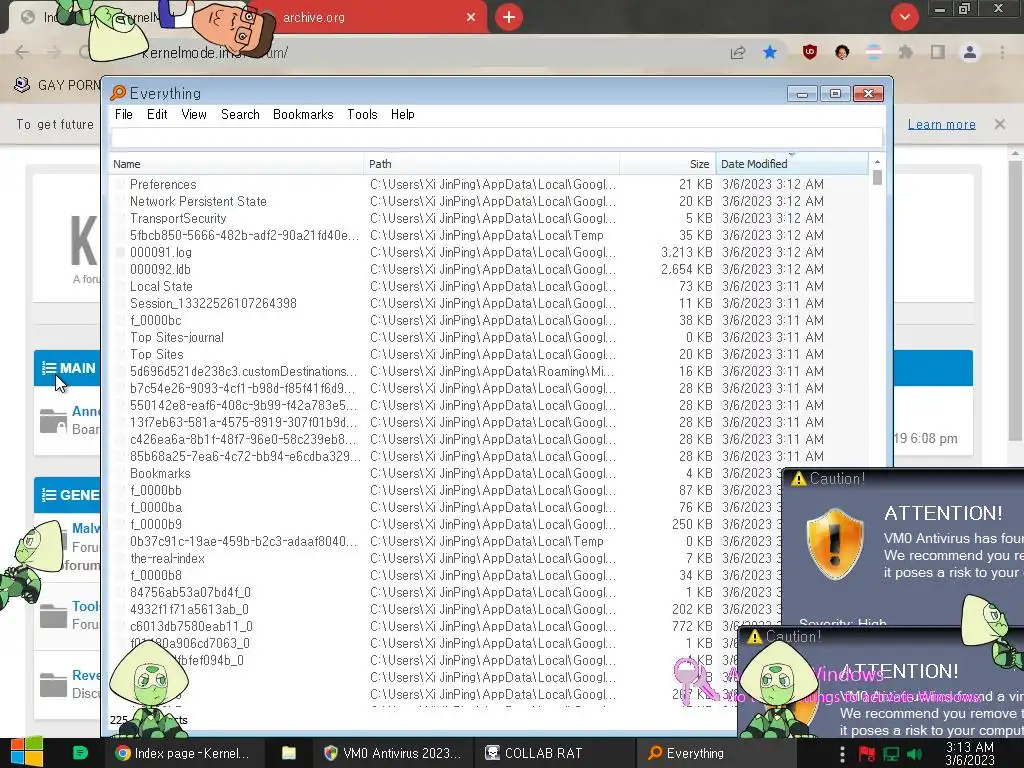The width and height of the screenshot is (1024, 768).
Task: Dismiss the Chrome infobar with X
Action: click(999, 123)
